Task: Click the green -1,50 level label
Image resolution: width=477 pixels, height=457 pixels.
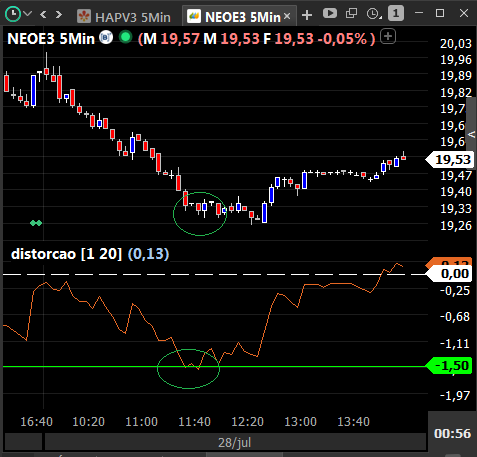Action: pyautogui.click(x=449, y=366)
